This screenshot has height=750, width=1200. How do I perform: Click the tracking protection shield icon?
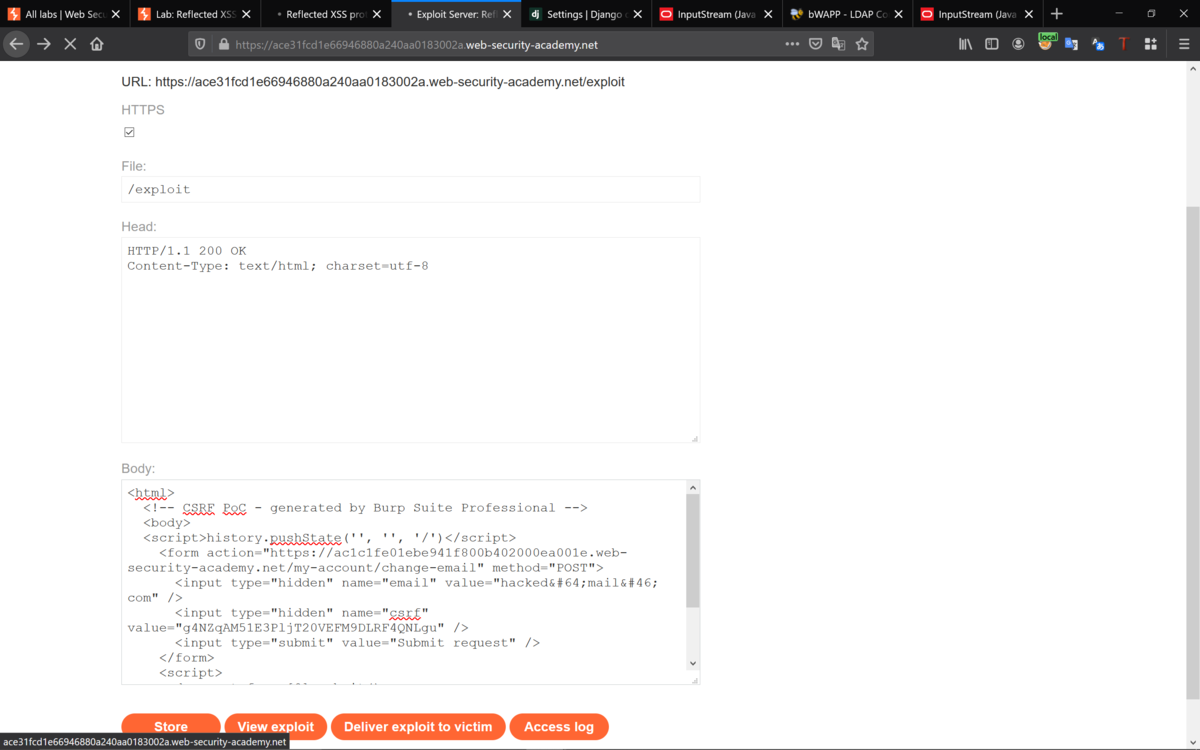201,44
